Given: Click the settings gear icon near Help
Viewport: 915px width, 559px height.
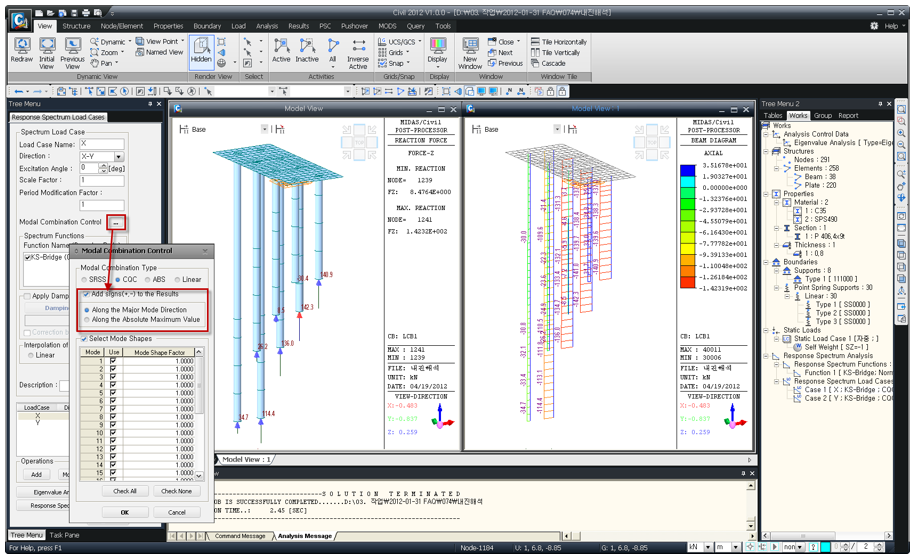Looking at the screenshot, I should 874,26.
